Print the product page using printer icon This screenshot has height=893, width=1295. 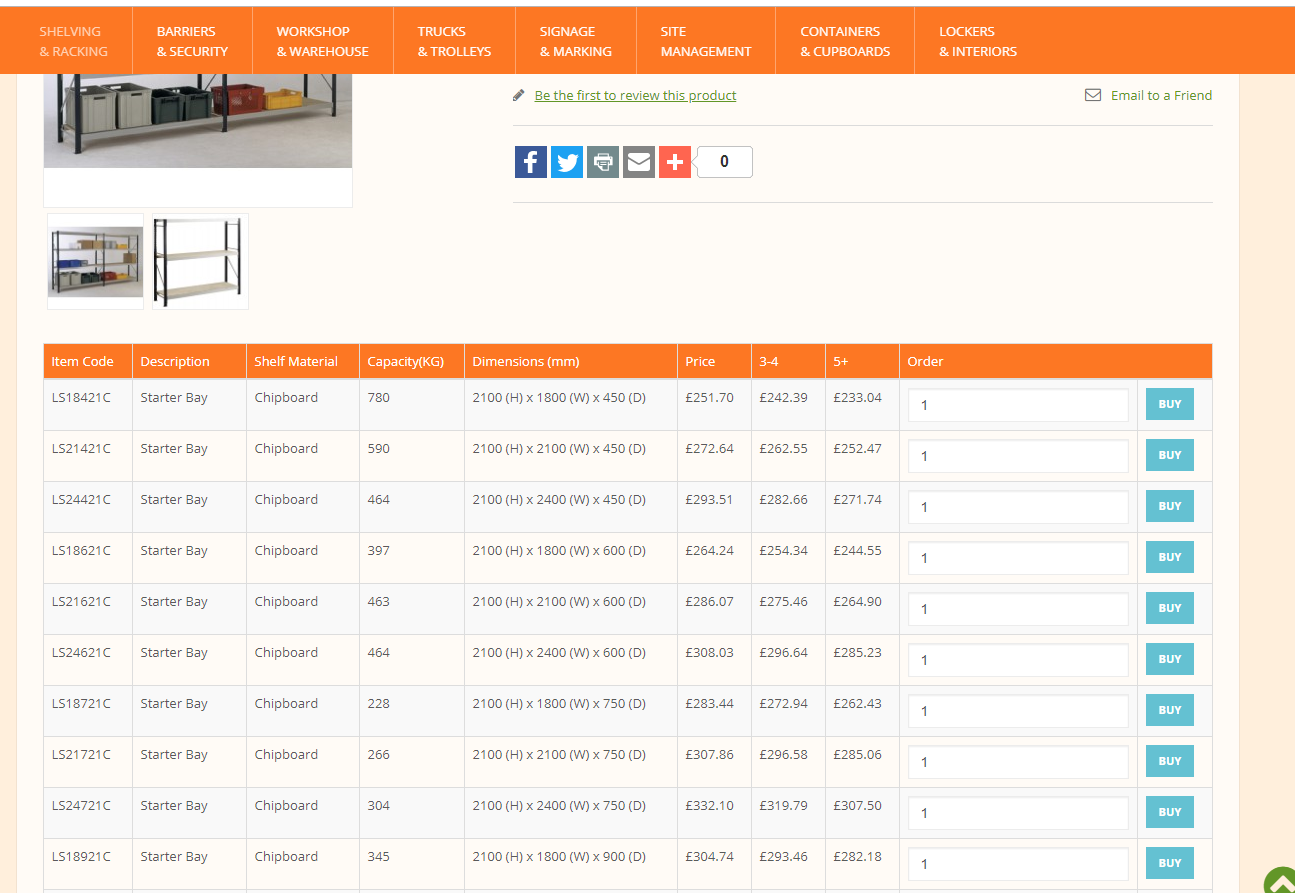(602, 161)
